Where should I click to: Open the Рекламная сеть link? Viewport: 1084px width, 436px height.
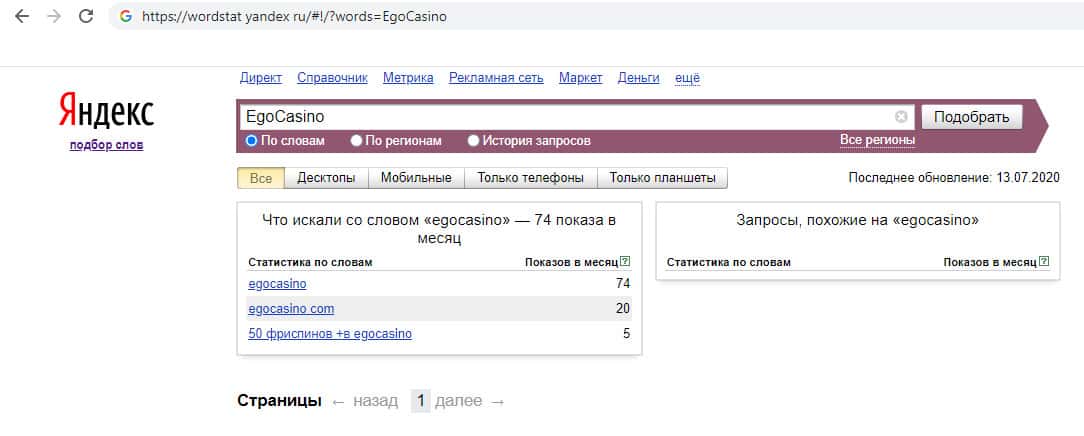click(496, 78)
